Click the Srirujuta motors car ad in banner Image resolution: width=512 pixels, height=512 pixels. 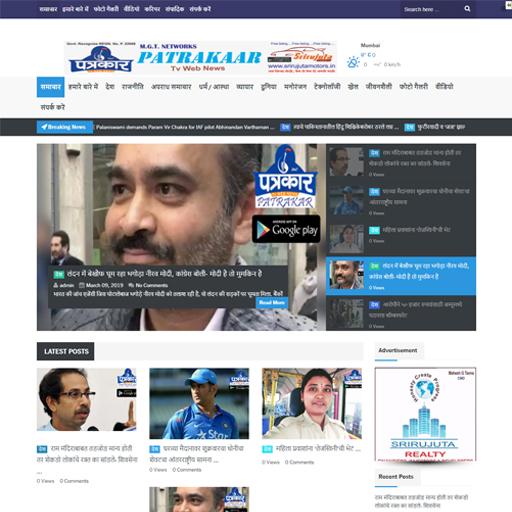(x=302, y=58)
